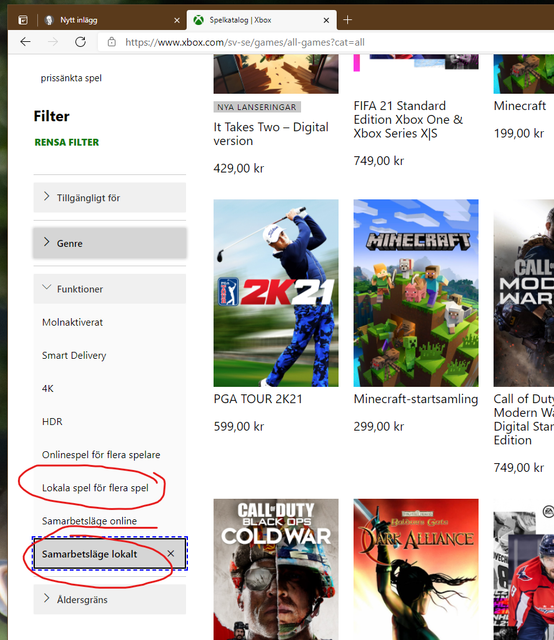Open a new tab with plus icon
The width and height of the screenshot is (554, 640).
[x=347, y=20]
